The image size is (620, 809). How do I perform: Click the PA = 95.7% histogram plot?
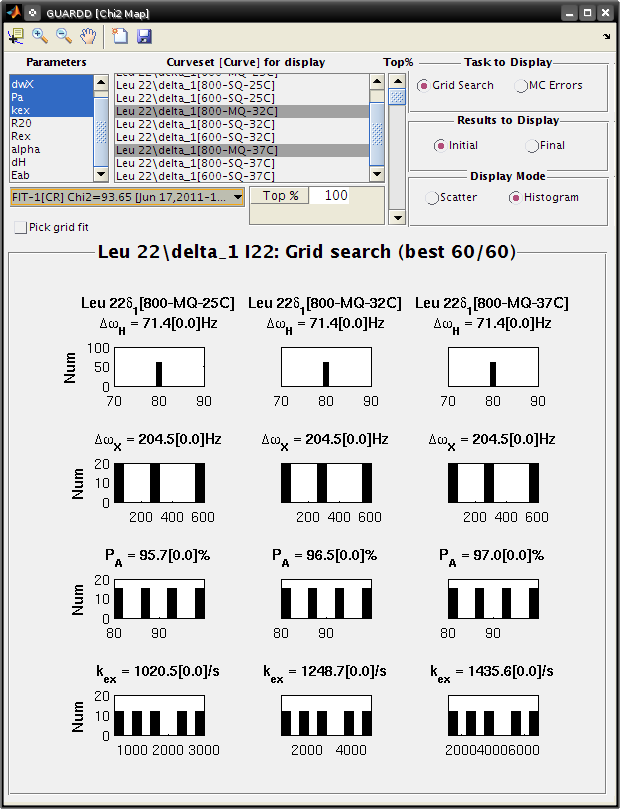[159, 599]
